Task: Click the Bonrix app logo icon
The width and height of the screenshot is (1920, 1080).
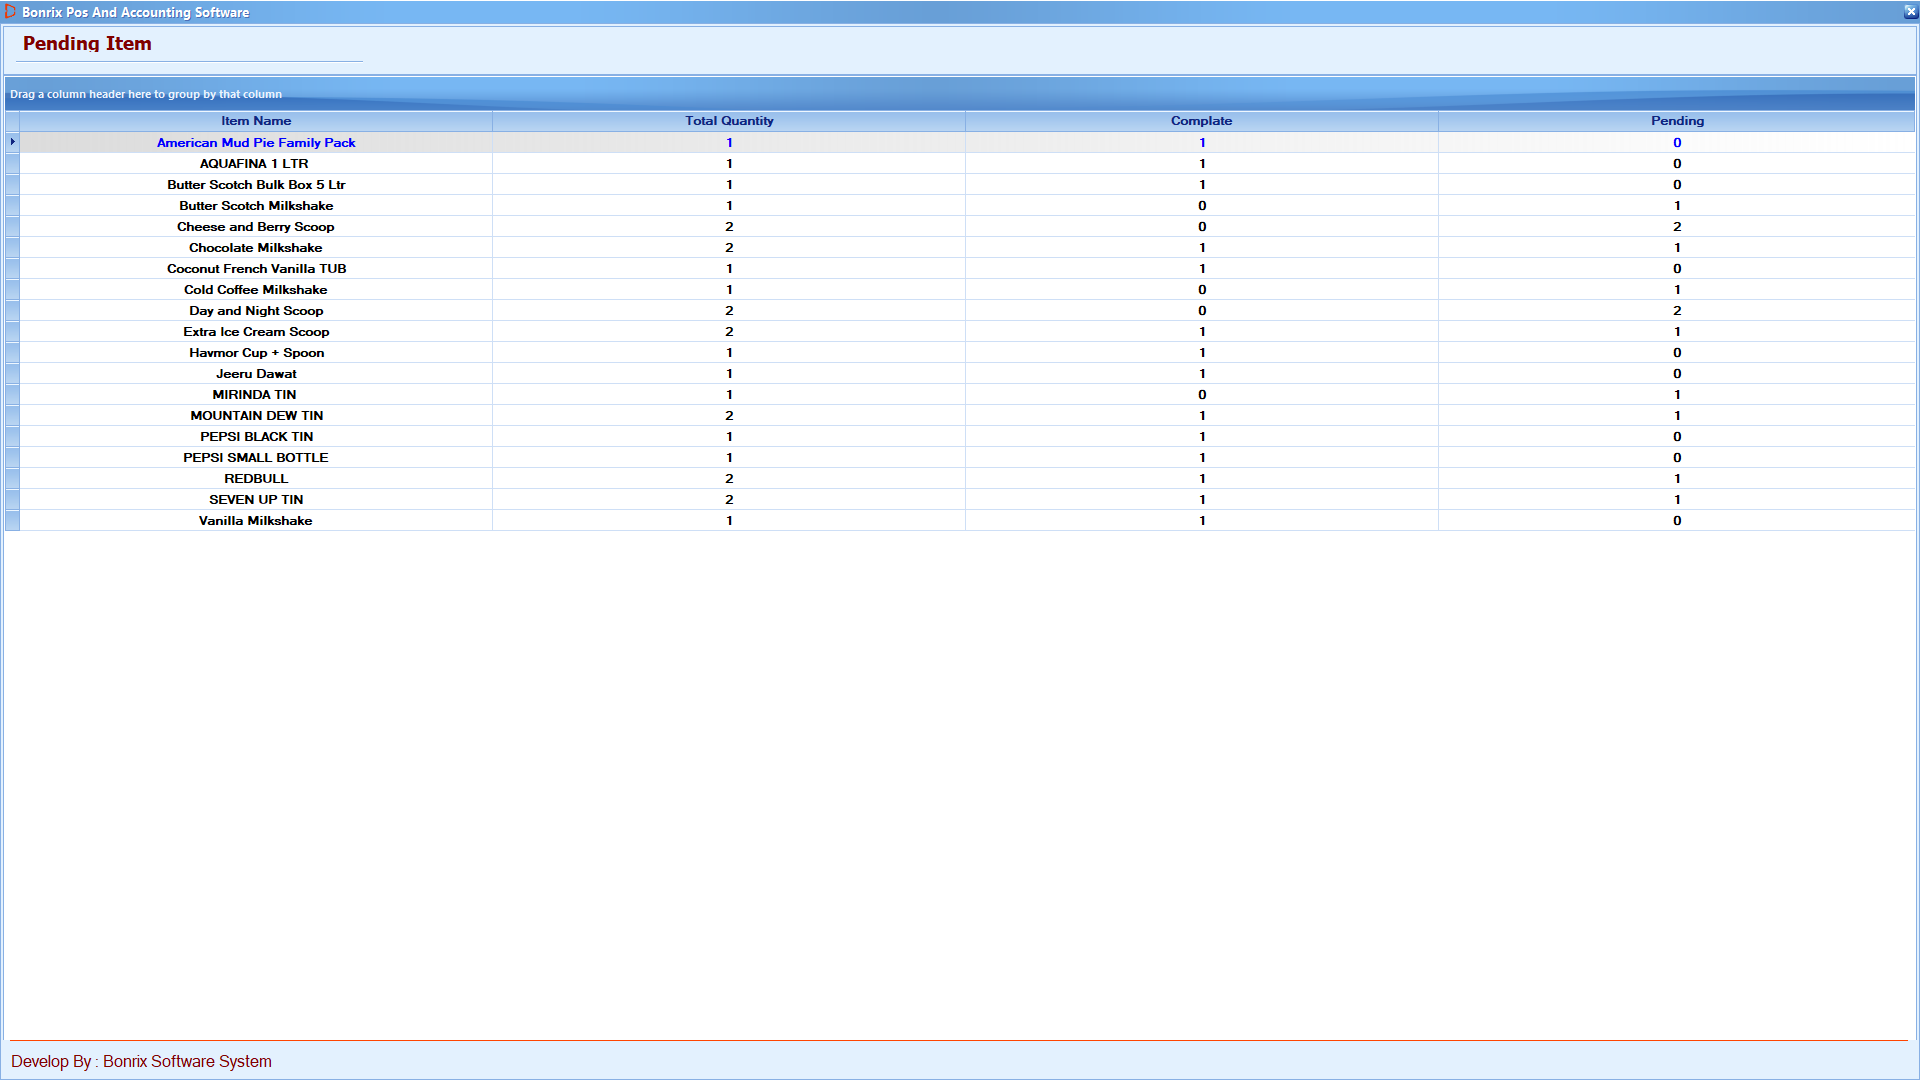Action: click(10, 12)
